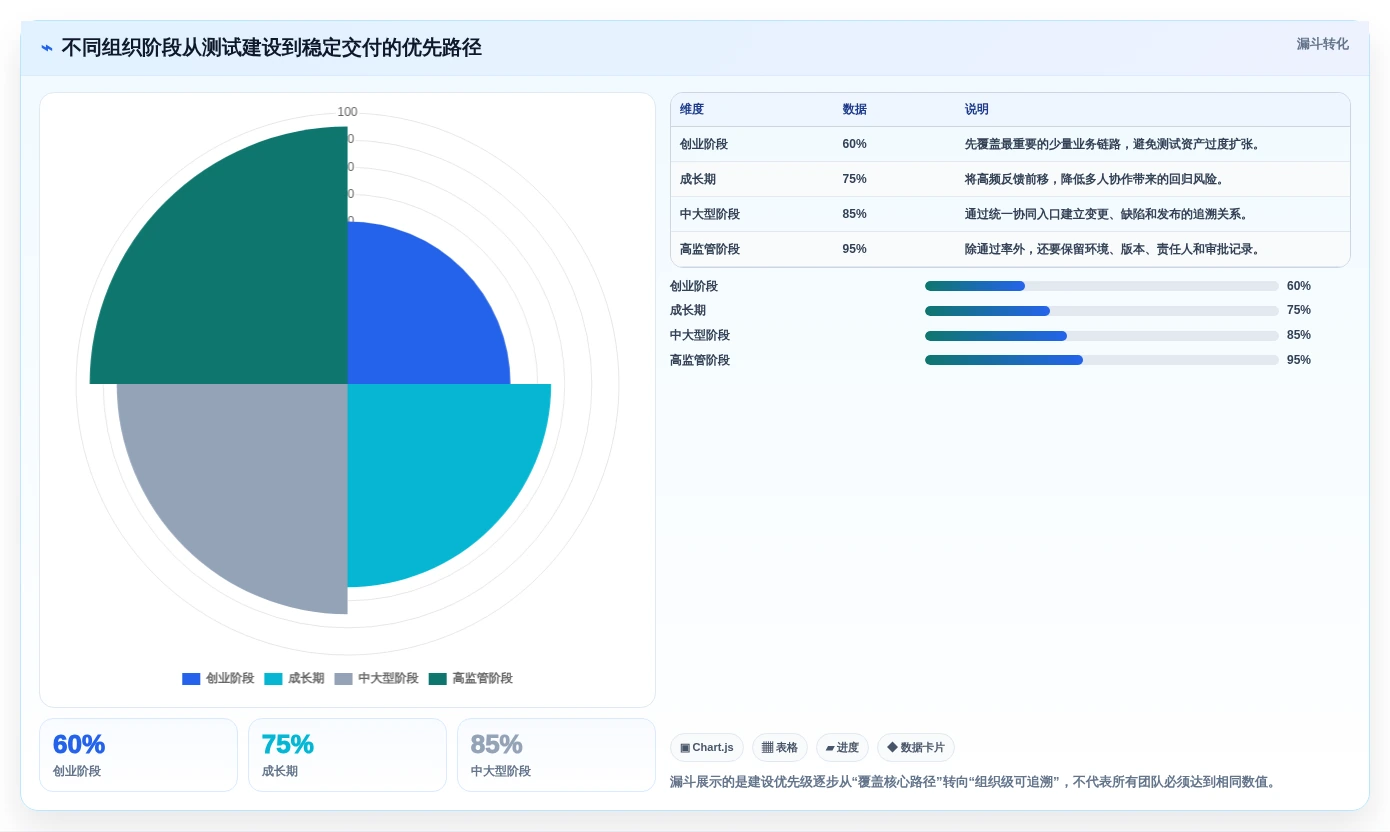Click the 100 axis label on the chart
The image size is (1390, 832).
tap(347, 112)
